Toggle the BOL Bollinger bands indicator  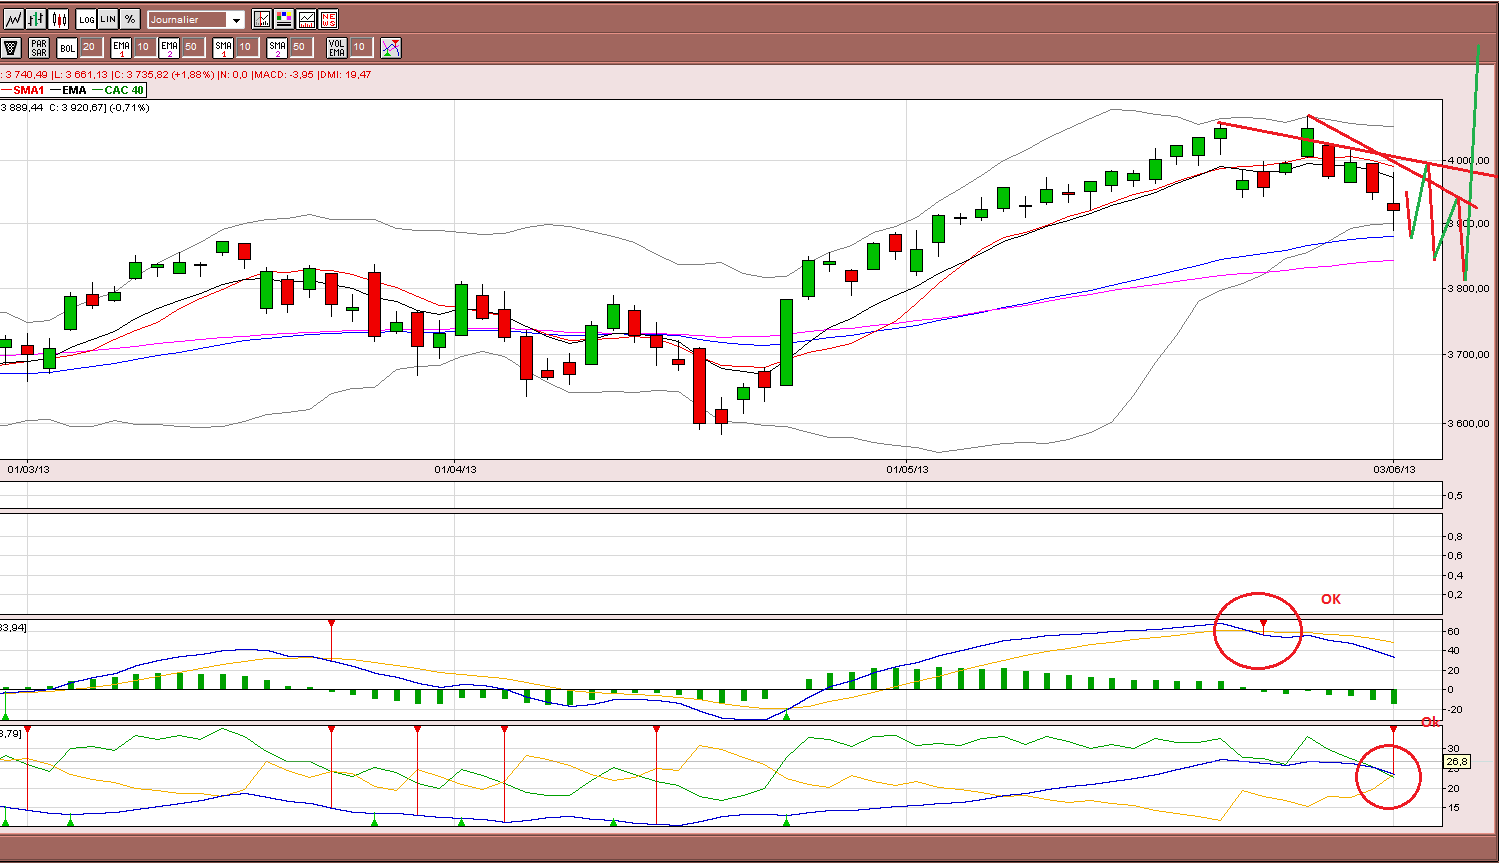pos(67,47)
